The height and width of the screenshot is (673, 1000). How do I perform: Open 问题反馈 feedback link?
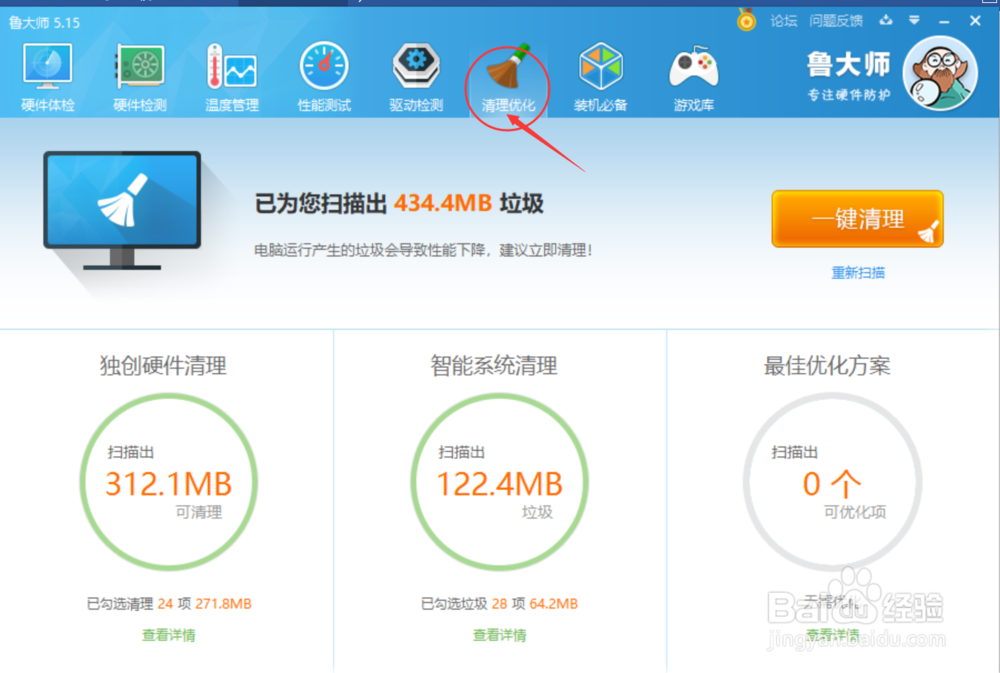coord(836,21)
